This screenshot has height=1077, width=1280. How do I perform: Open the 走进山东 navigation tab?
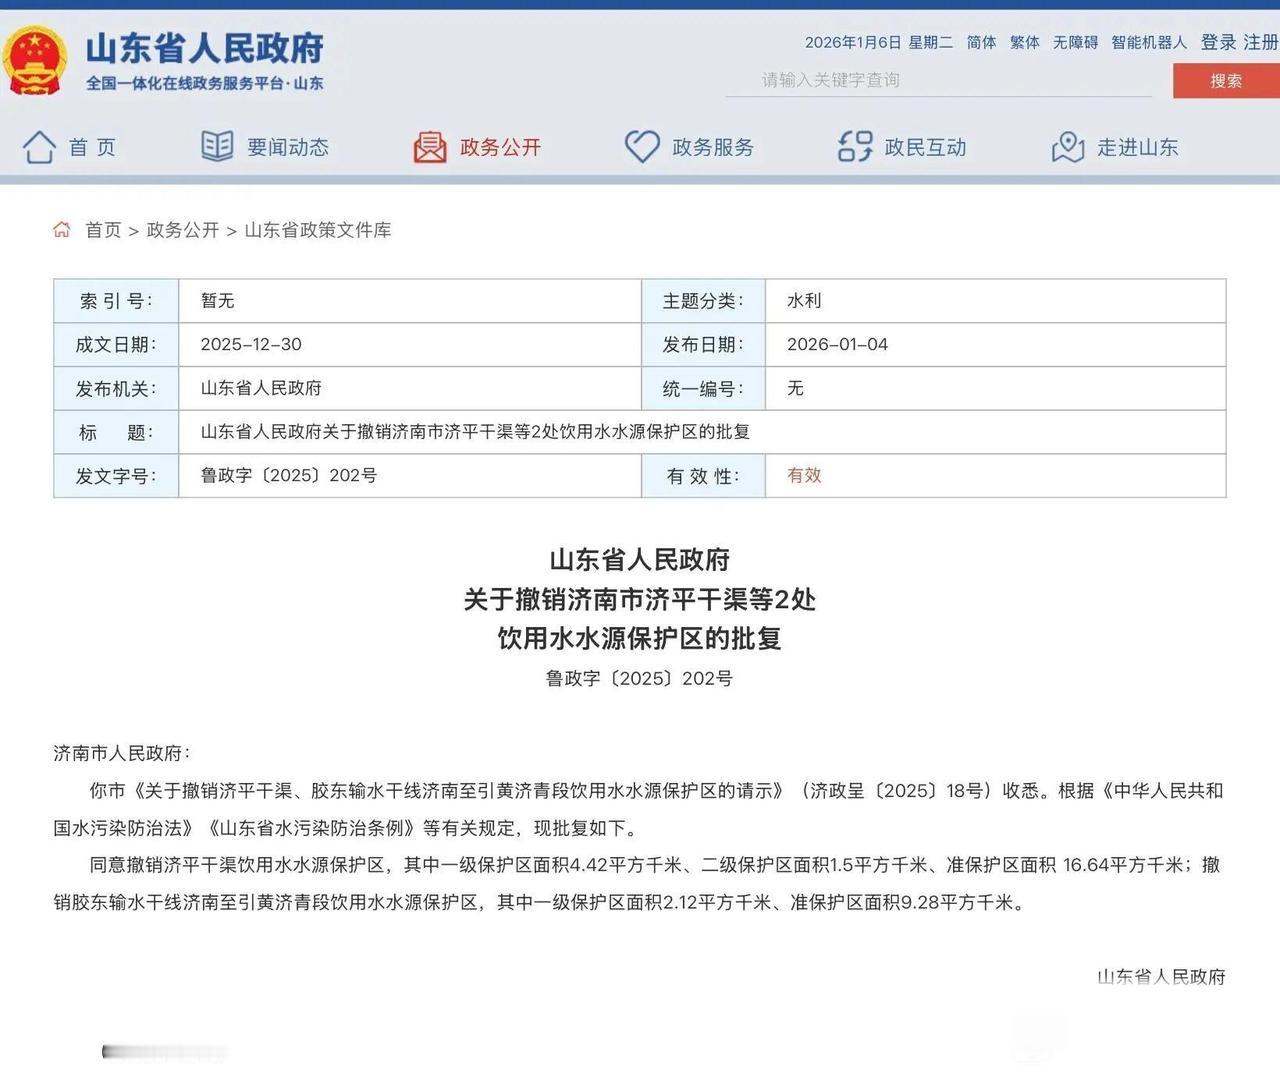click(1115, 147)
